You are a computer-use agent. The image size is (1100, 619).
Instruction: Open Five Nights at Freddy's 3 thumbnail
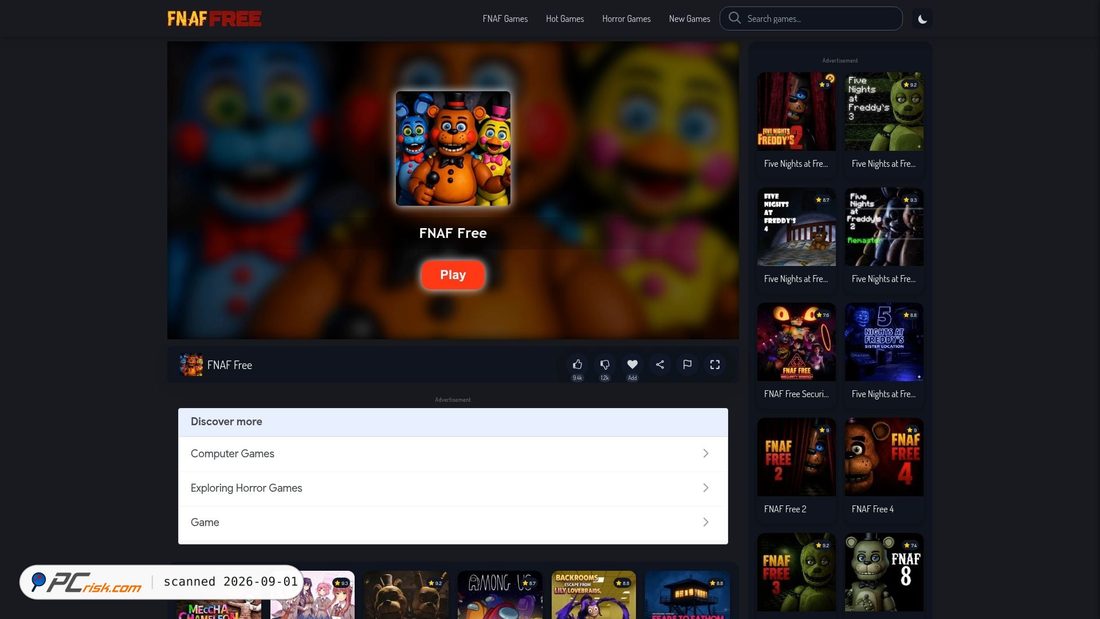(884, 112)
